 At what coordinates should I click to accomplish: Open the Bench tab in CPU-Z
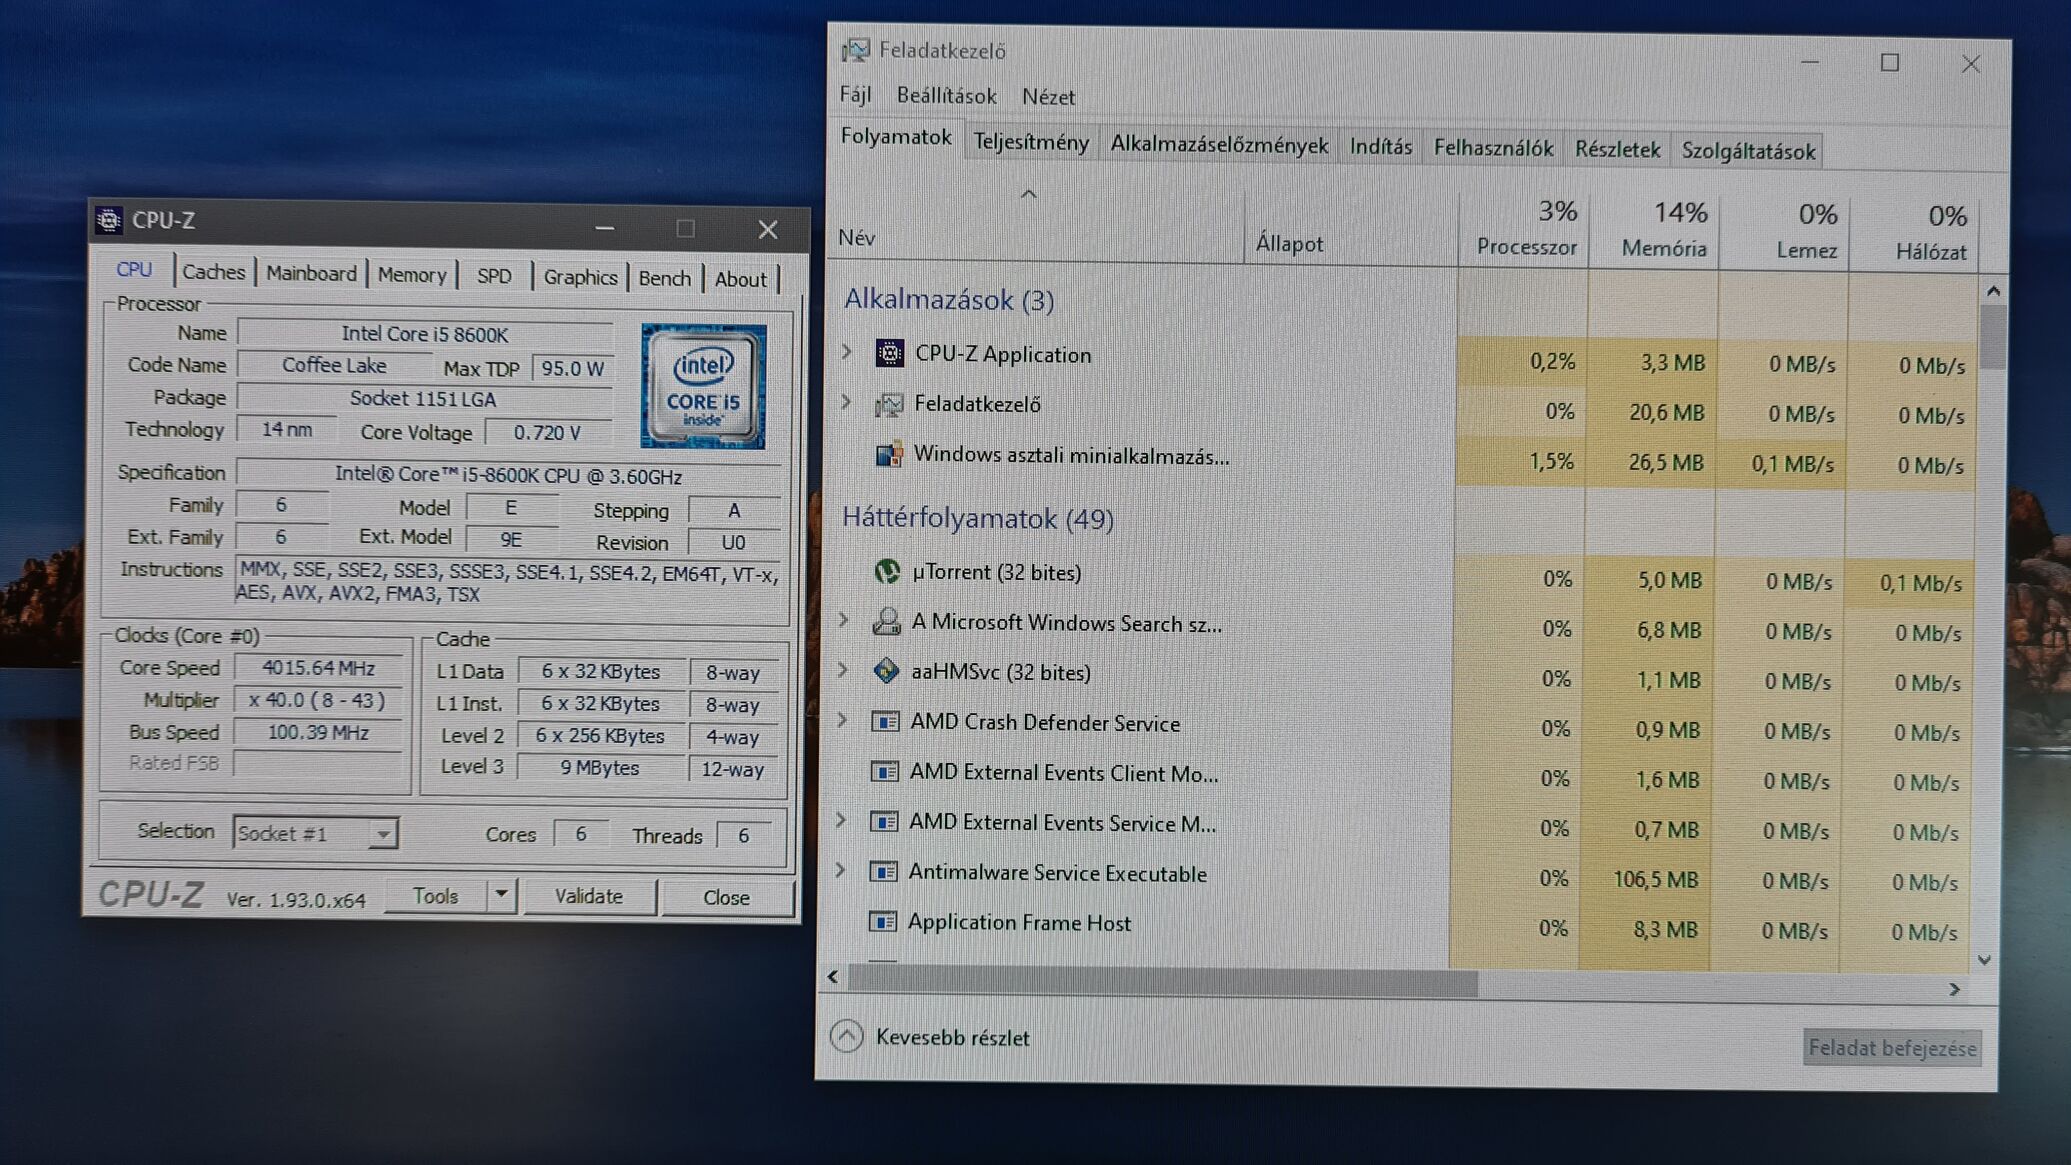click(665, 278)
